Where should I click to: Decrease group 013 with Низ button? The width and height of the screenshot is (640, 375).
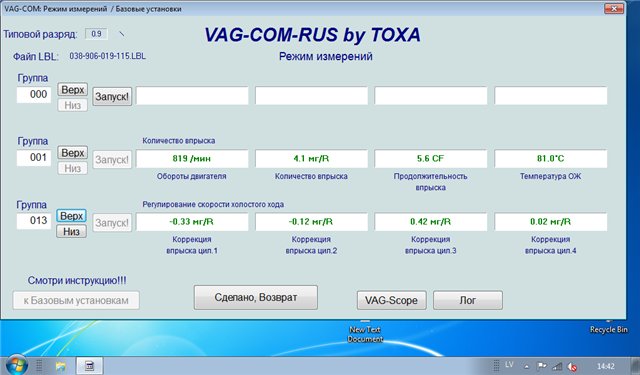click(x=71, y=231)
